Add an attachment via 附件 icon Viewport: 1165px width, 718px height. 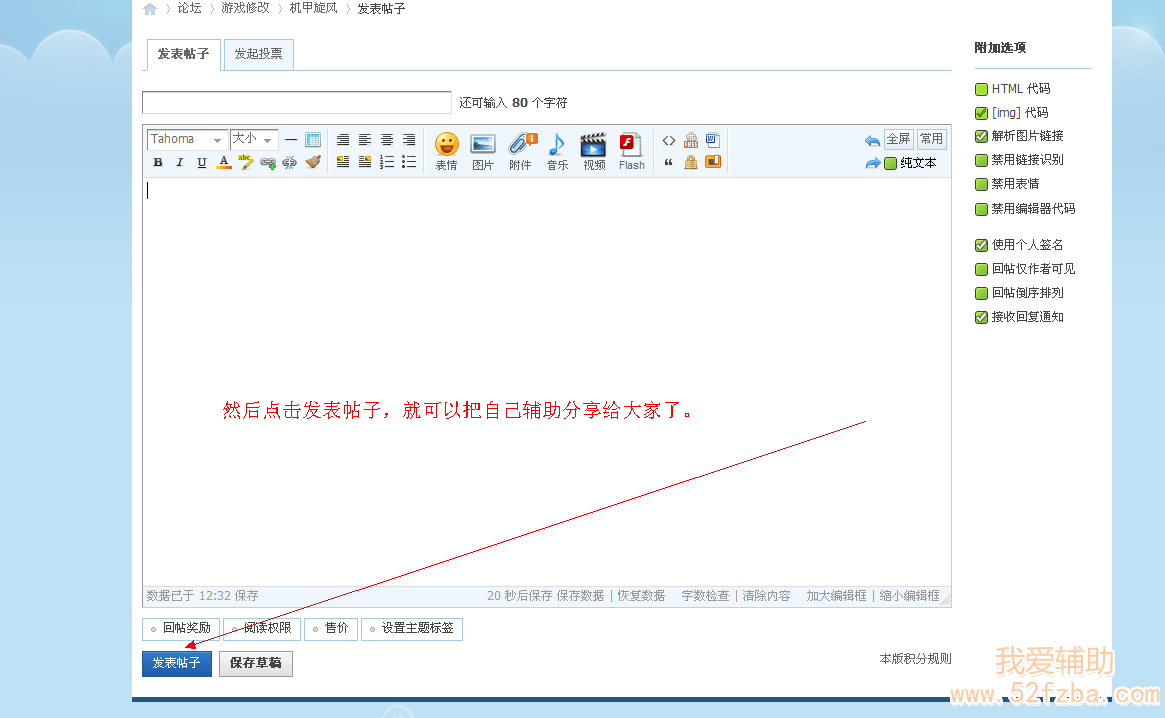(x=521, y=152)
